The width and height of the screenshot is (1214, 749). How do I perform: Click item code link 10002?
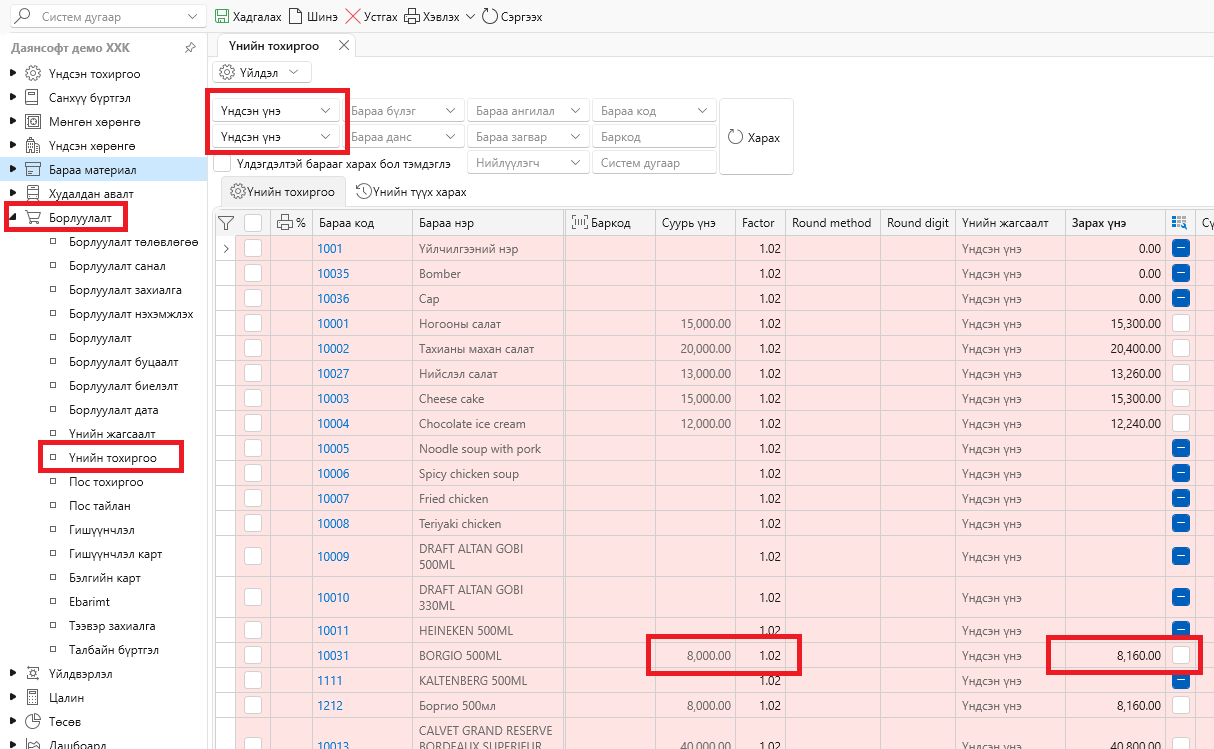tap(333, 348)
